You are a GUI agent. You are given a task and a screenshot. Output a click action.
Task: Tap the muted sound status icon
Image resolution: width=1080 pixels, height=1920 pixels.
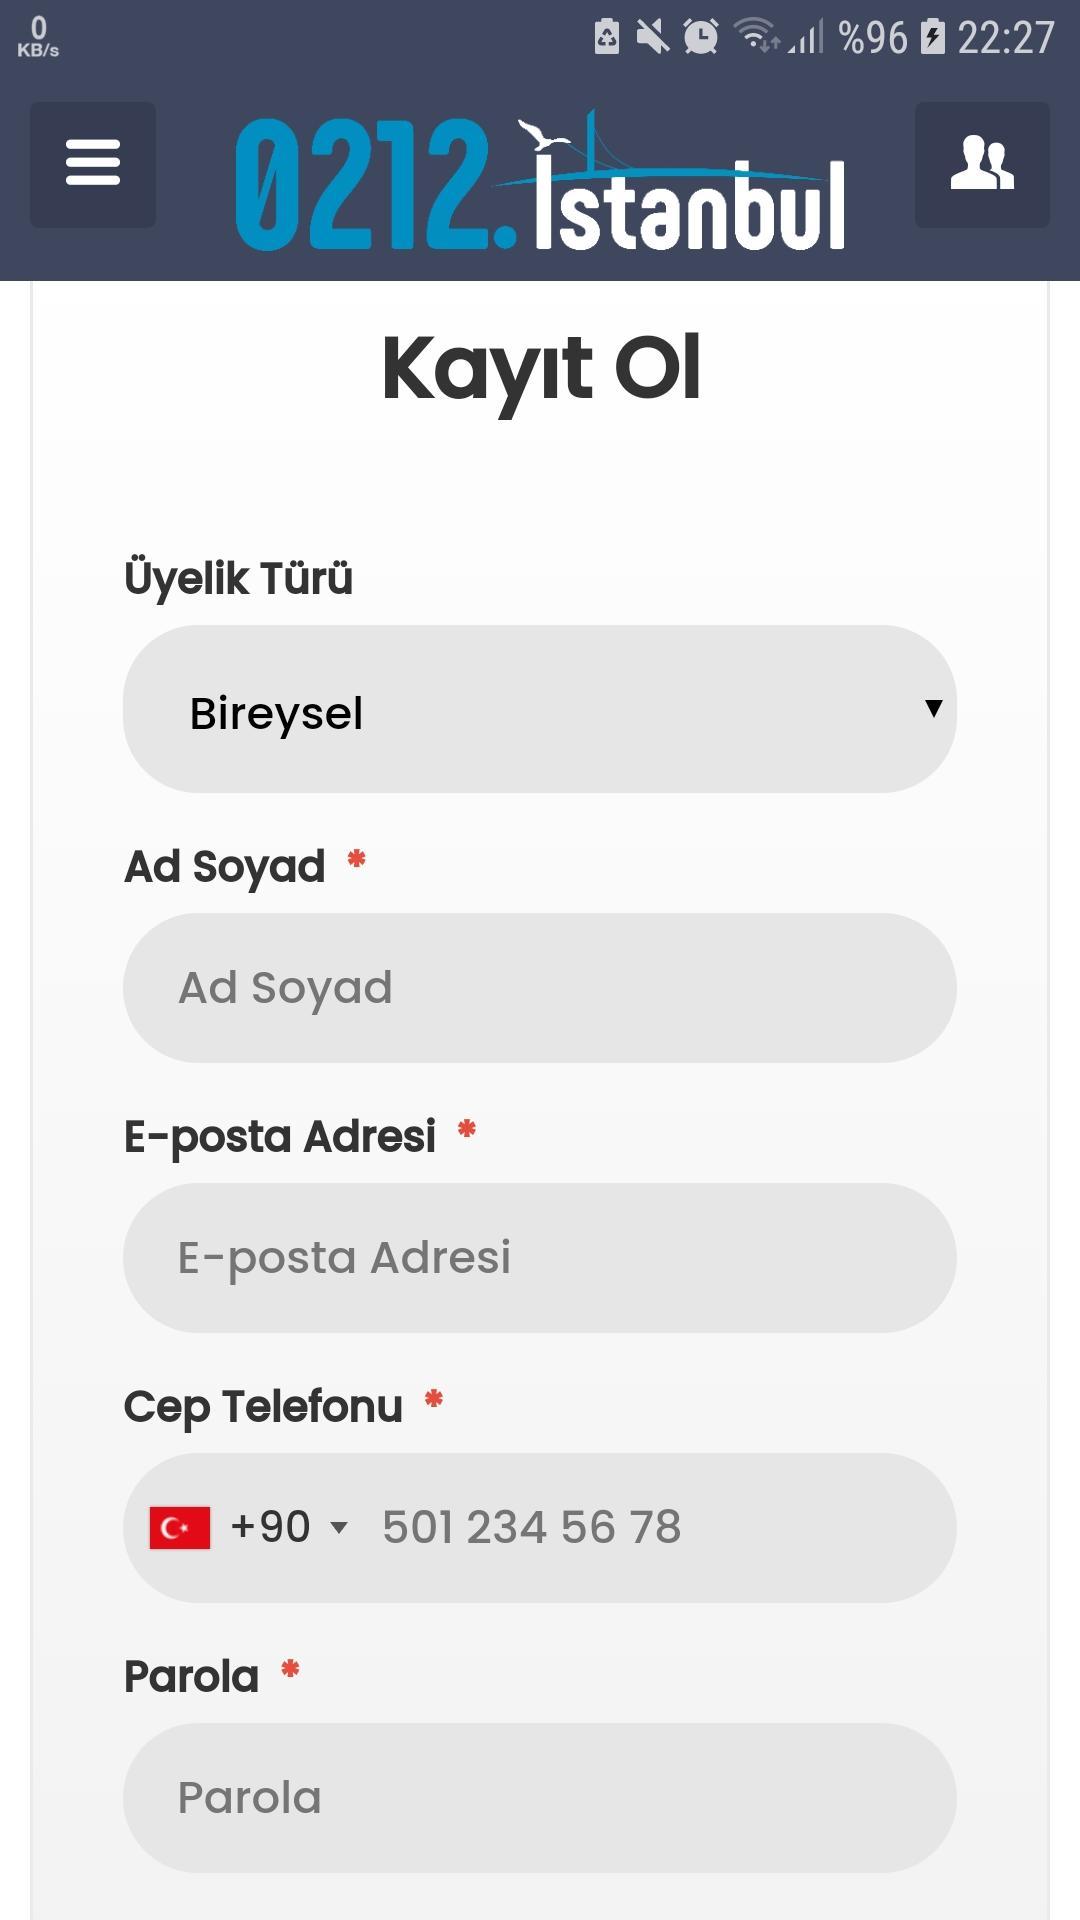653,37
